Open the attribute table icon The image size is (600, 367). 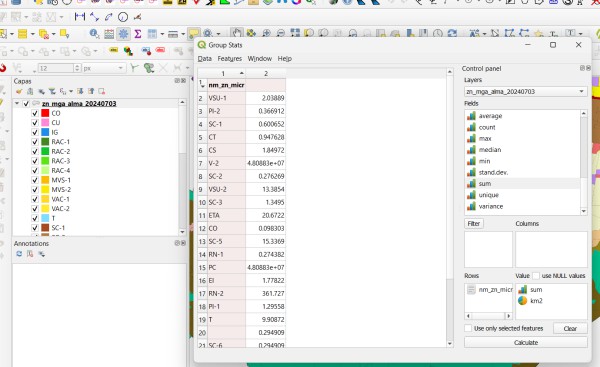[109, 34]
